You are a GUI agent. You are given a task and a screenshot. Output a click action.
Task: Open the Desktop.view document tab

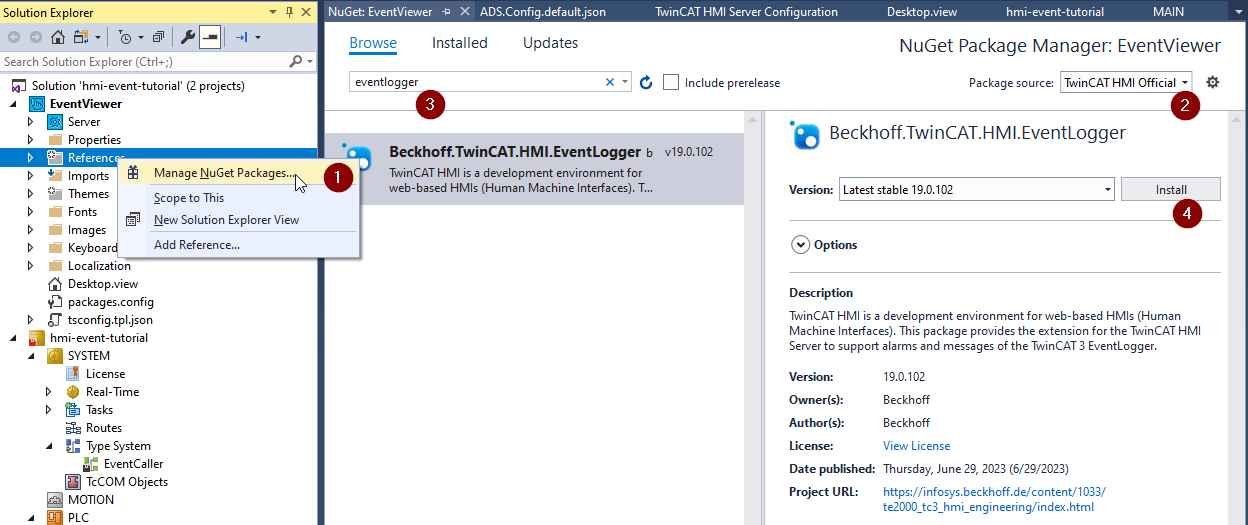pos(921,12)
